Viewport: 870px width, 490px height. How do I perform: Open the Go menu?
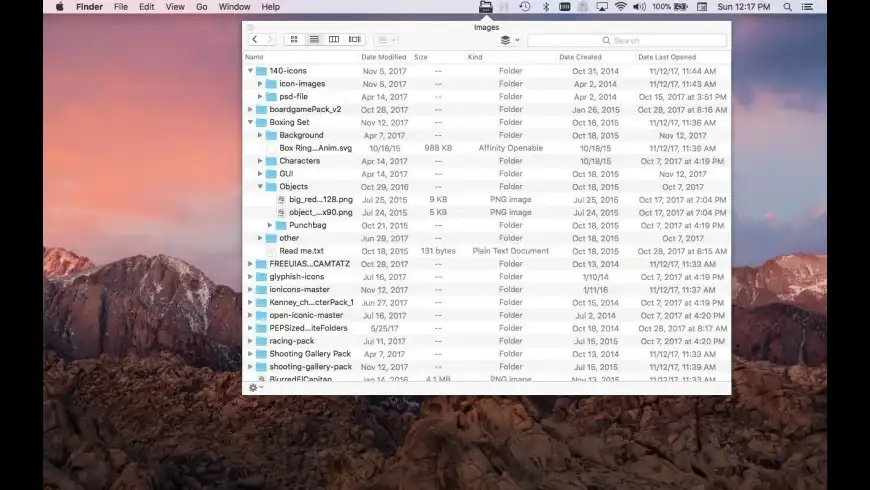coord(201,7)
